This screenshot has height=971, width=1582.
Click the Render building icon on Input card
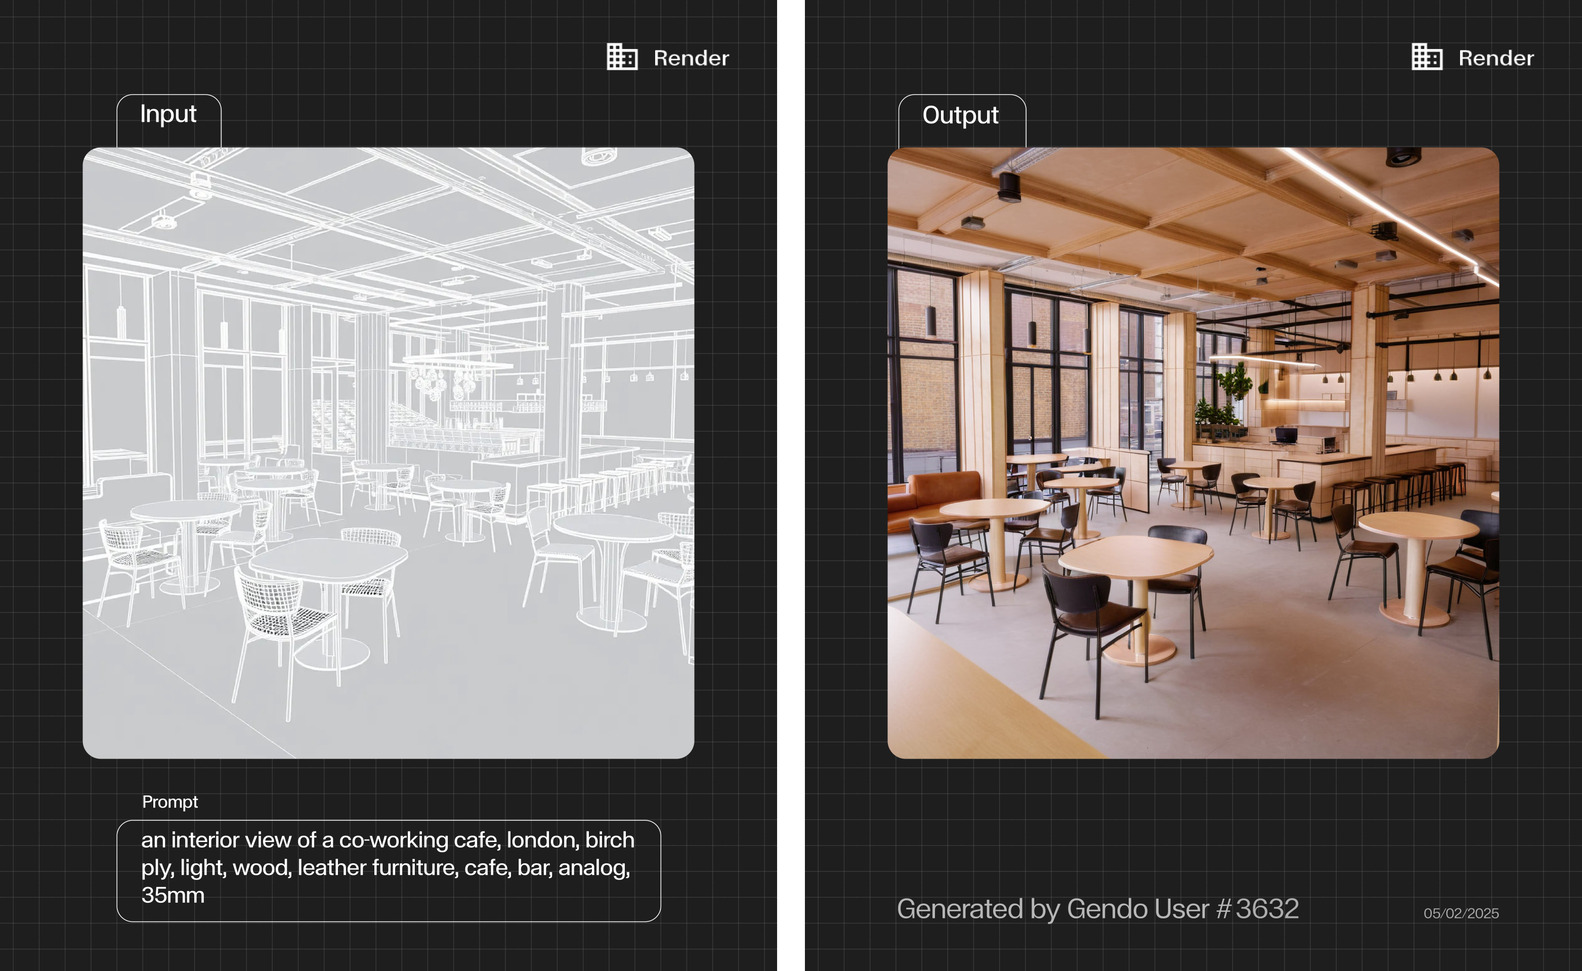[x=622, y=57]
